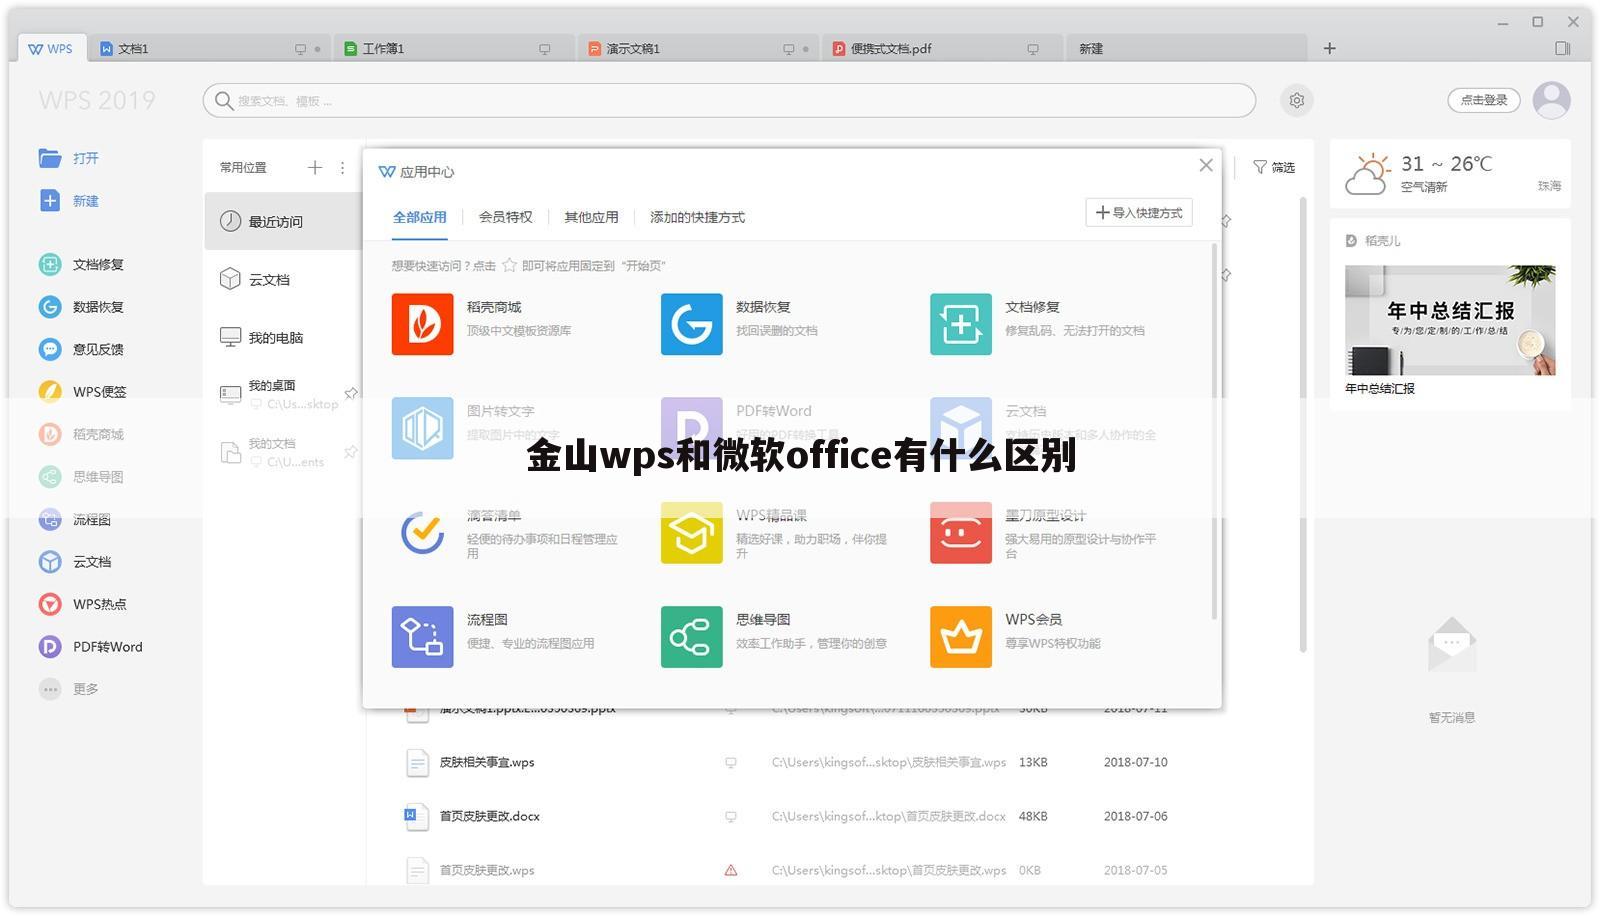
Task: Switch to the 工作簿1 spreadsheet tab
Action: 455,48
